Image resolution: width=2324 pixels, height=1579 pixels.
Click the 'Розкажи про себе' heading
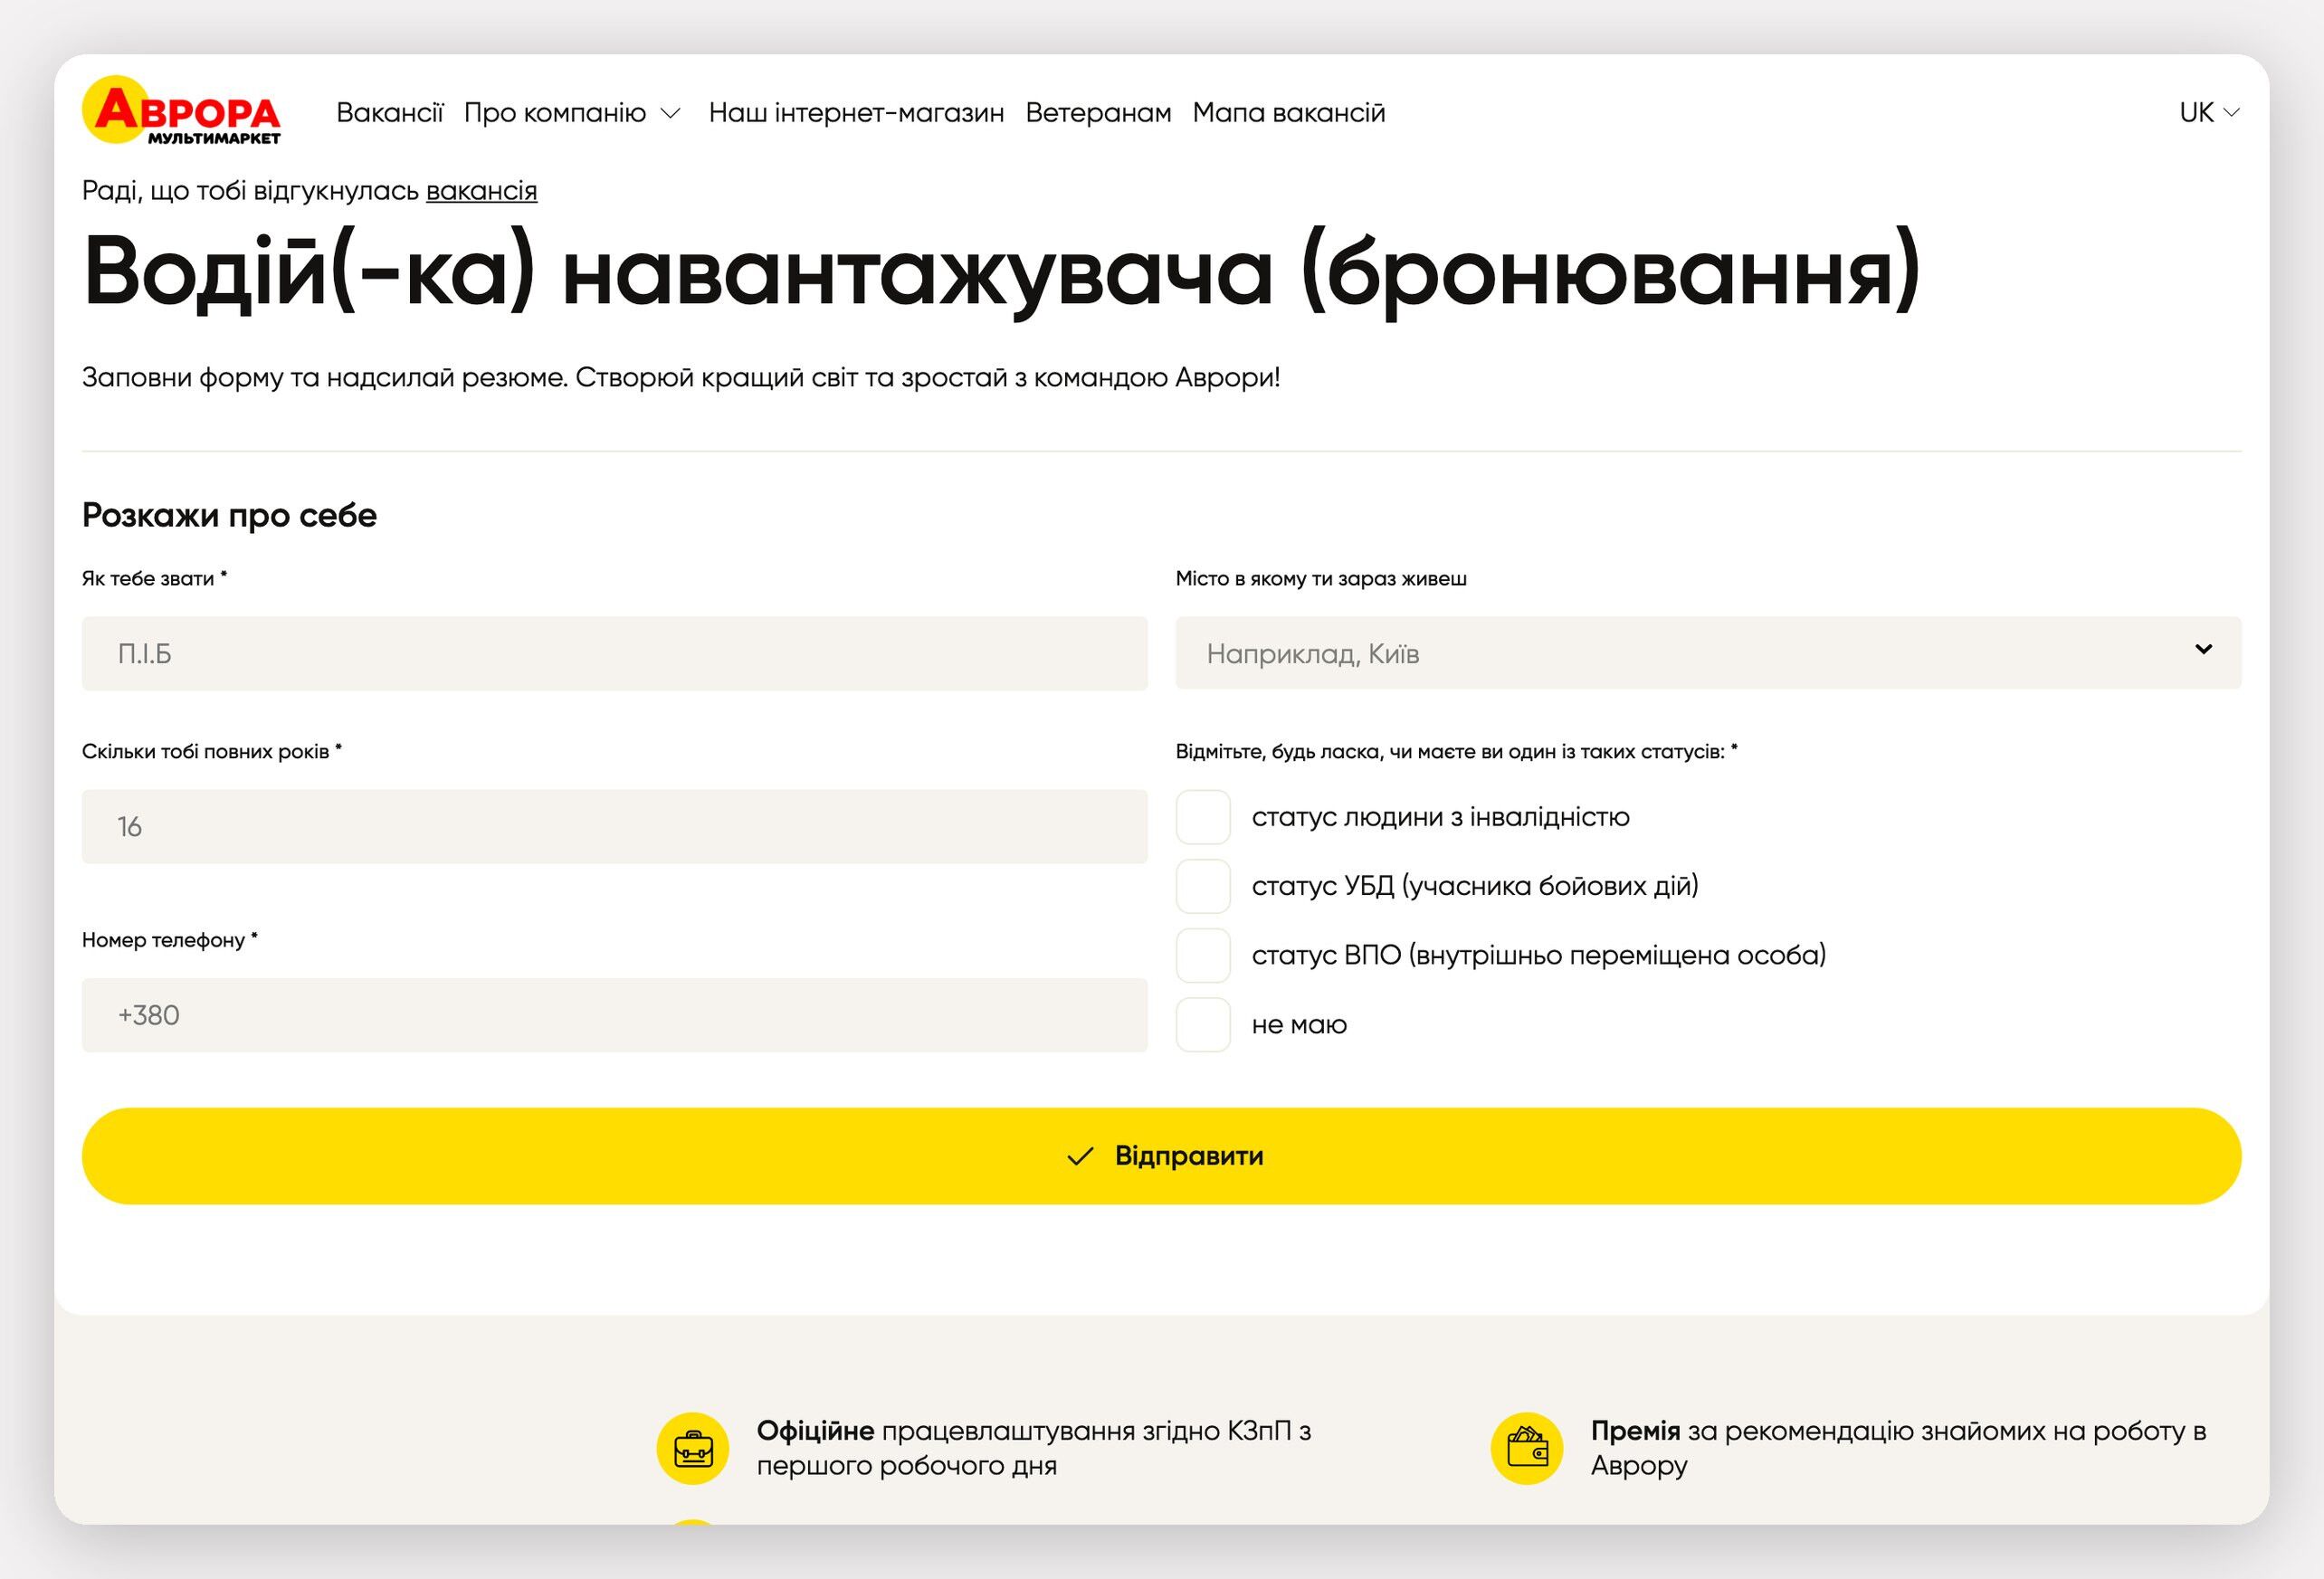coord(229,515)
